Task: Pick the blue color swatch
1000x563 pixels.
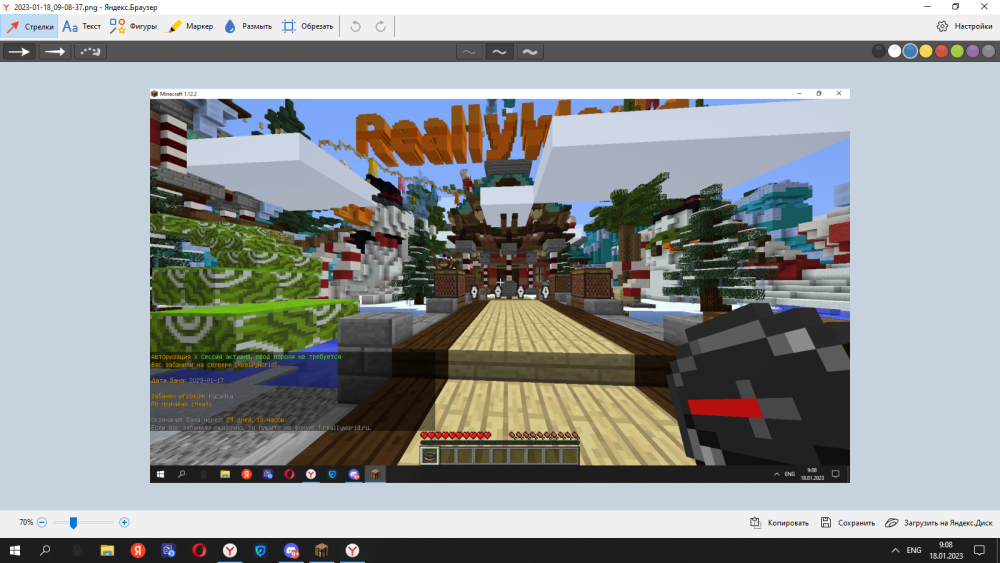Action: click(910, 52)
